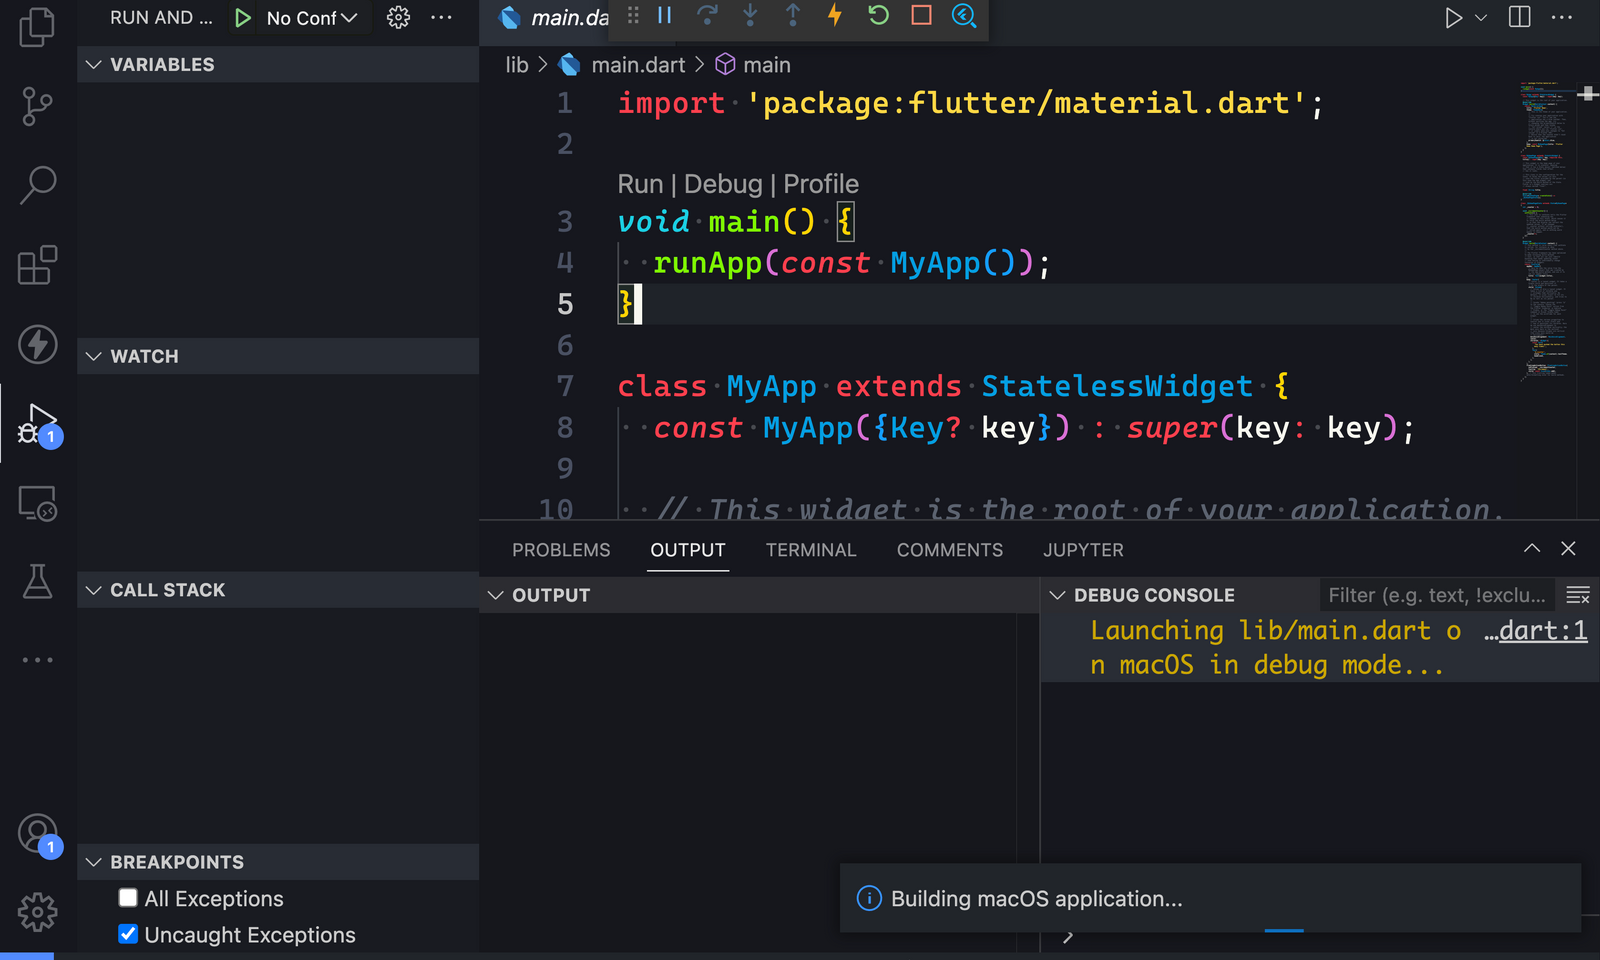Focus the debug console filter field

[1437, 595]
